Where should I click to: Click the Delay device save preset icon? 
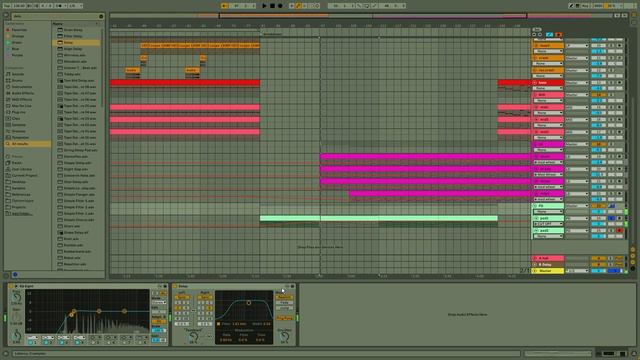[x=292, y=287]
